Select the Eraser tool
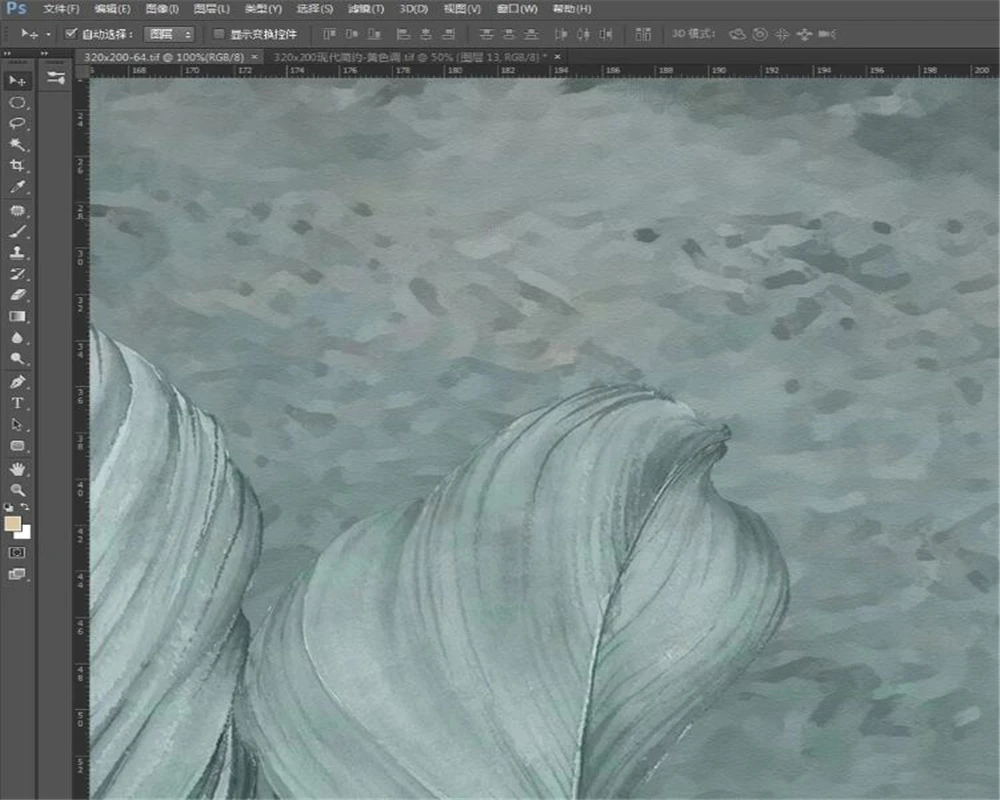This screenshot has height=800, width=1000. [17, 295]
